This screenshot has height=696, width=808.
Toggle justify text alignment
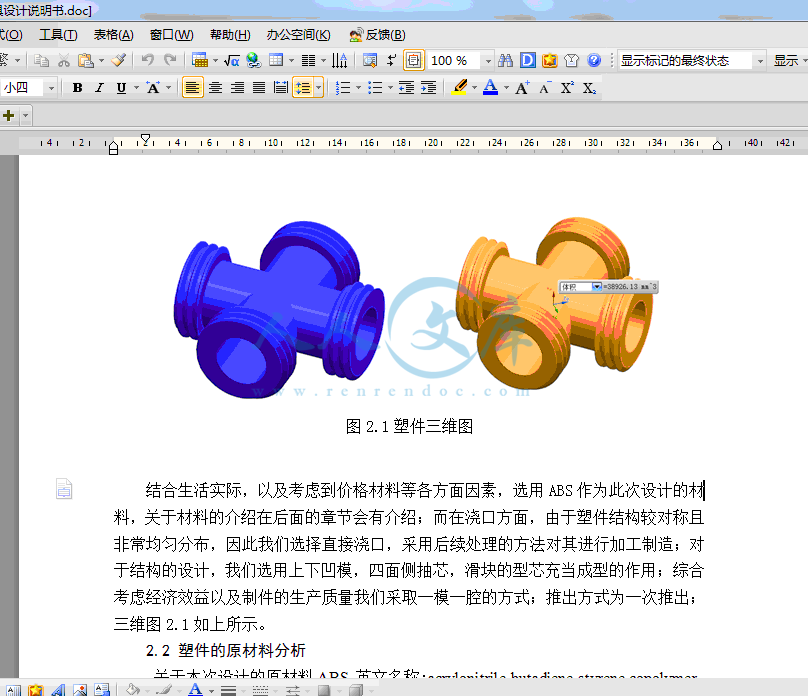click(x=259, y=88)
